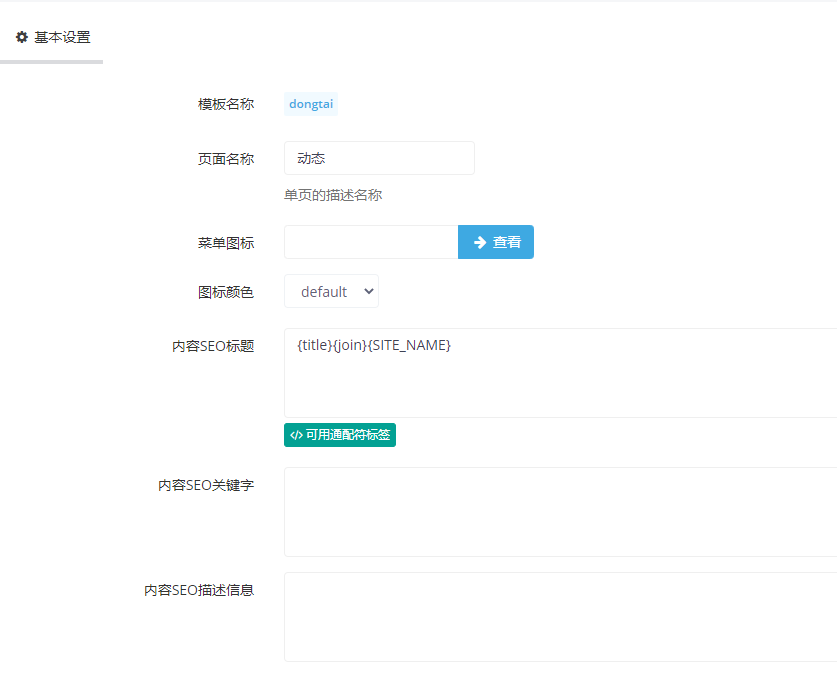The image size is (837, 681).
Task: Focus the 页面名称 input containing 动态
Action: click(379, 158)
